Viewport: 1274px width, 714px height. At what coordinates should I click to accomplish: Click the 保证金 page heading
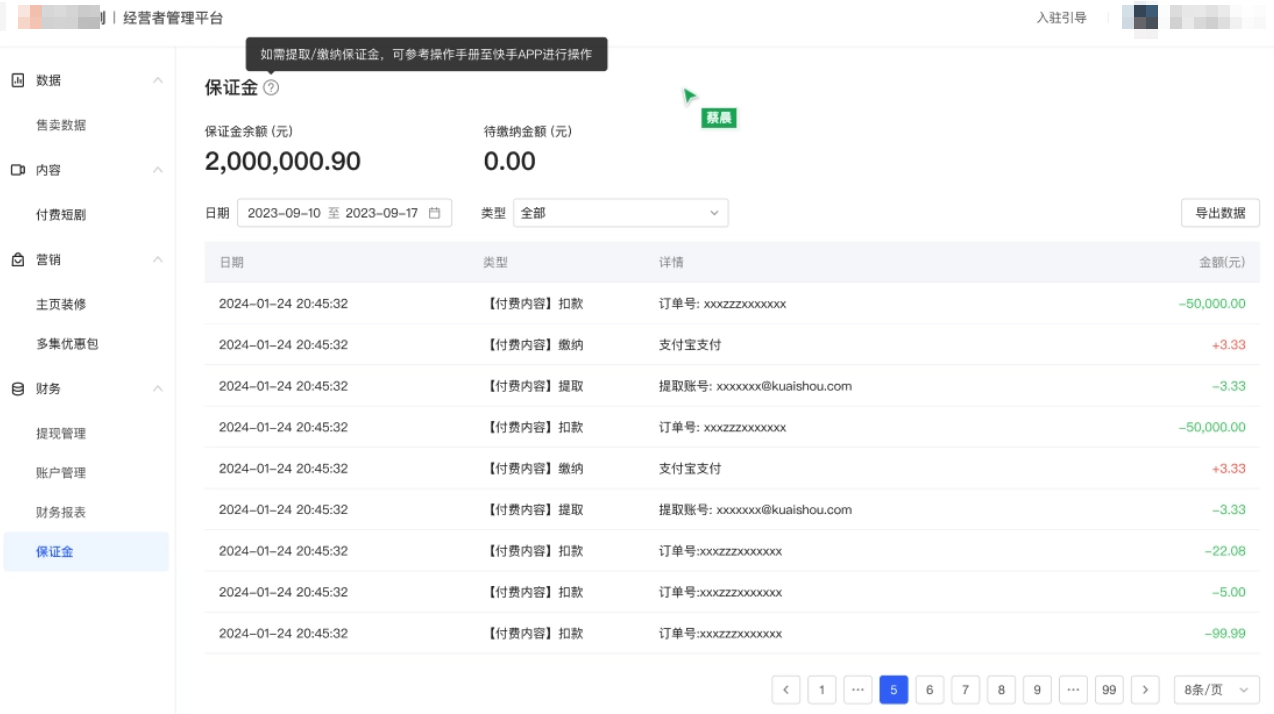coord(231,88)
